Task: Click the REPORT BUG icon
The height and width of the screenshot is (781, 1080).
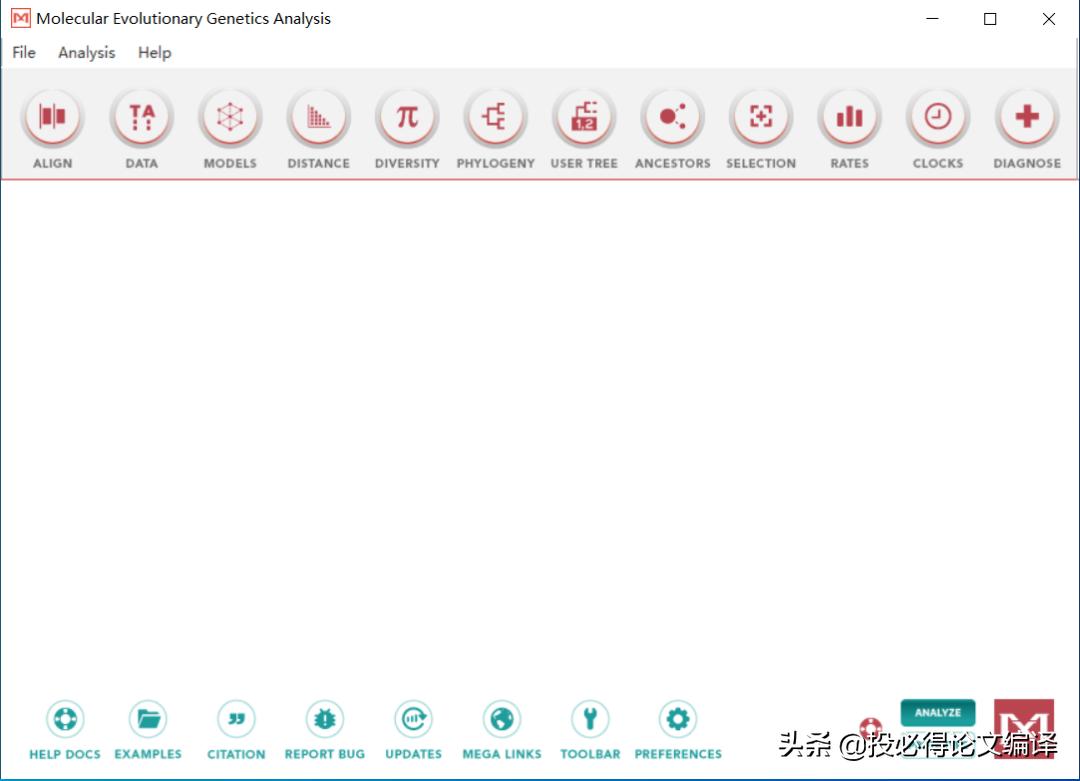Action: click(325, 719)
